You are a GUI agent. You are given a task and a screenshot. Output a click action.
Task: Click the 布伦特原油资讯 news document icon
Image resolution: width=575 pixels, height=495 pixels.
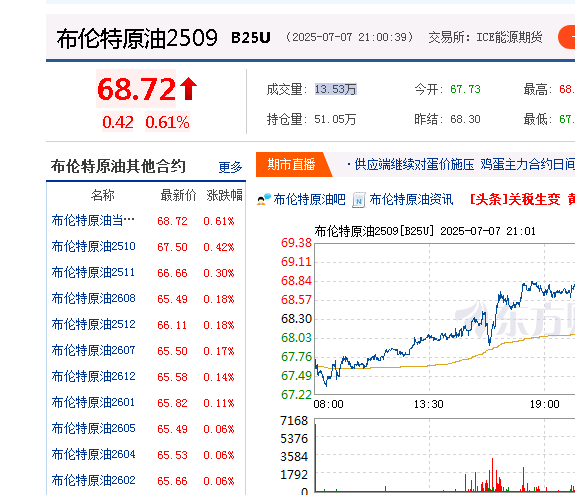(x=359, y=200)
